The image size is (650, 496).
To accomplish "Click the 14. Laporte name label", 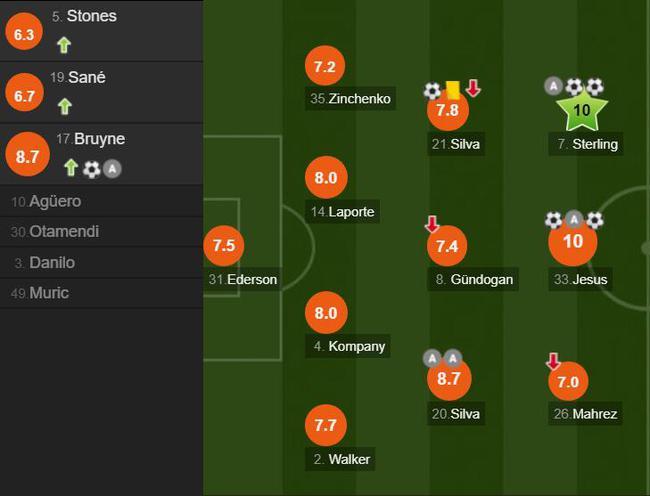I will coord(342,212).
